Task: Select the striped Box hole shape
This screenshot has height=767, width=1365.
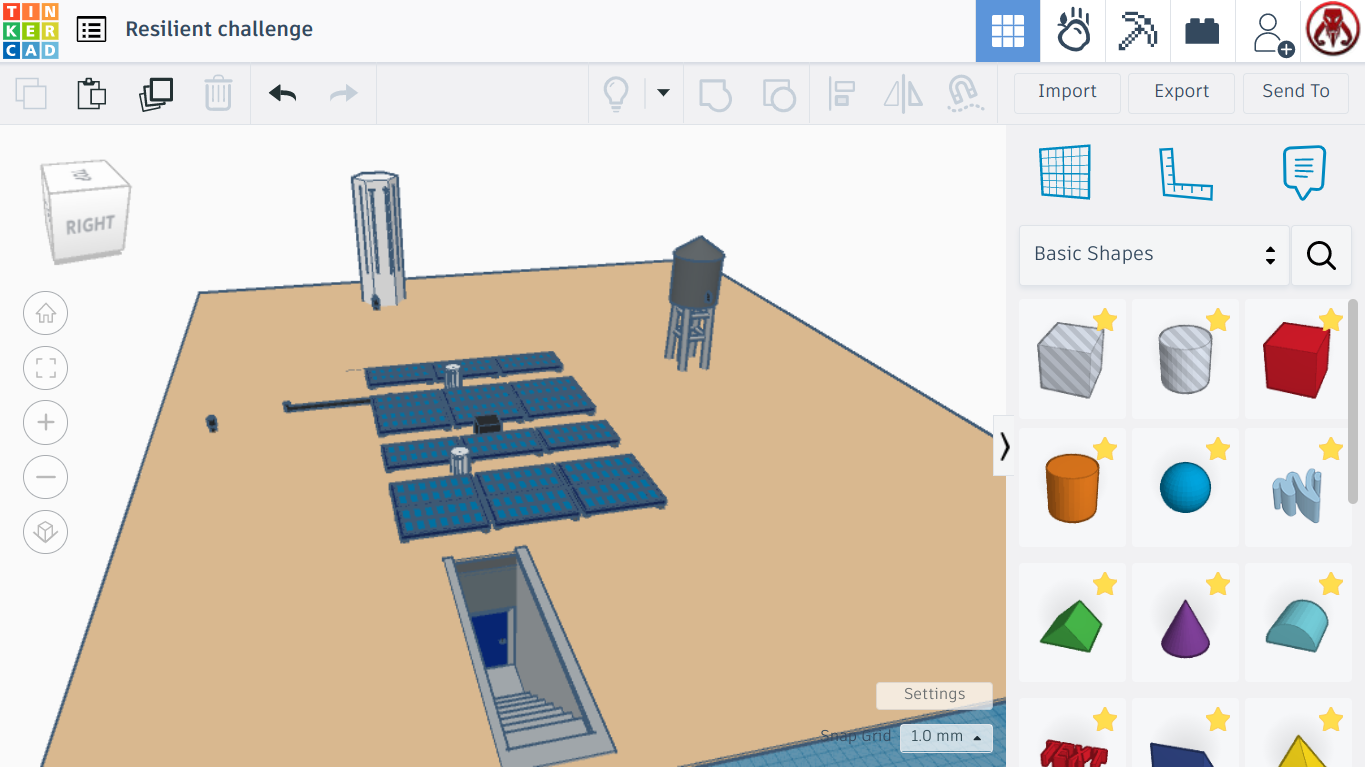Action: pos(1071,358)
